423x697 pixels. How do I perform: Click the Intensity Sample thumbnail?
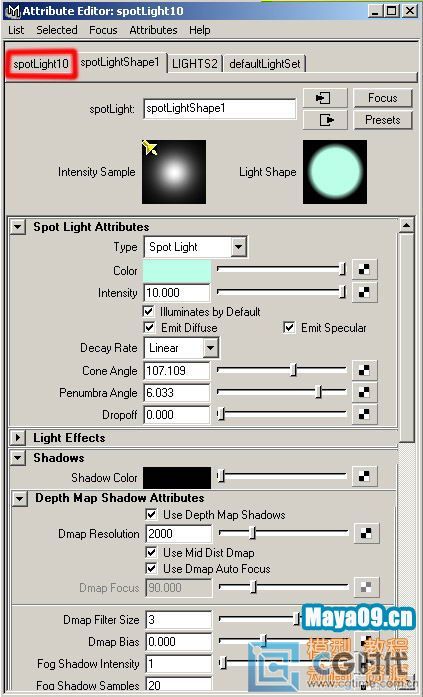174,172
